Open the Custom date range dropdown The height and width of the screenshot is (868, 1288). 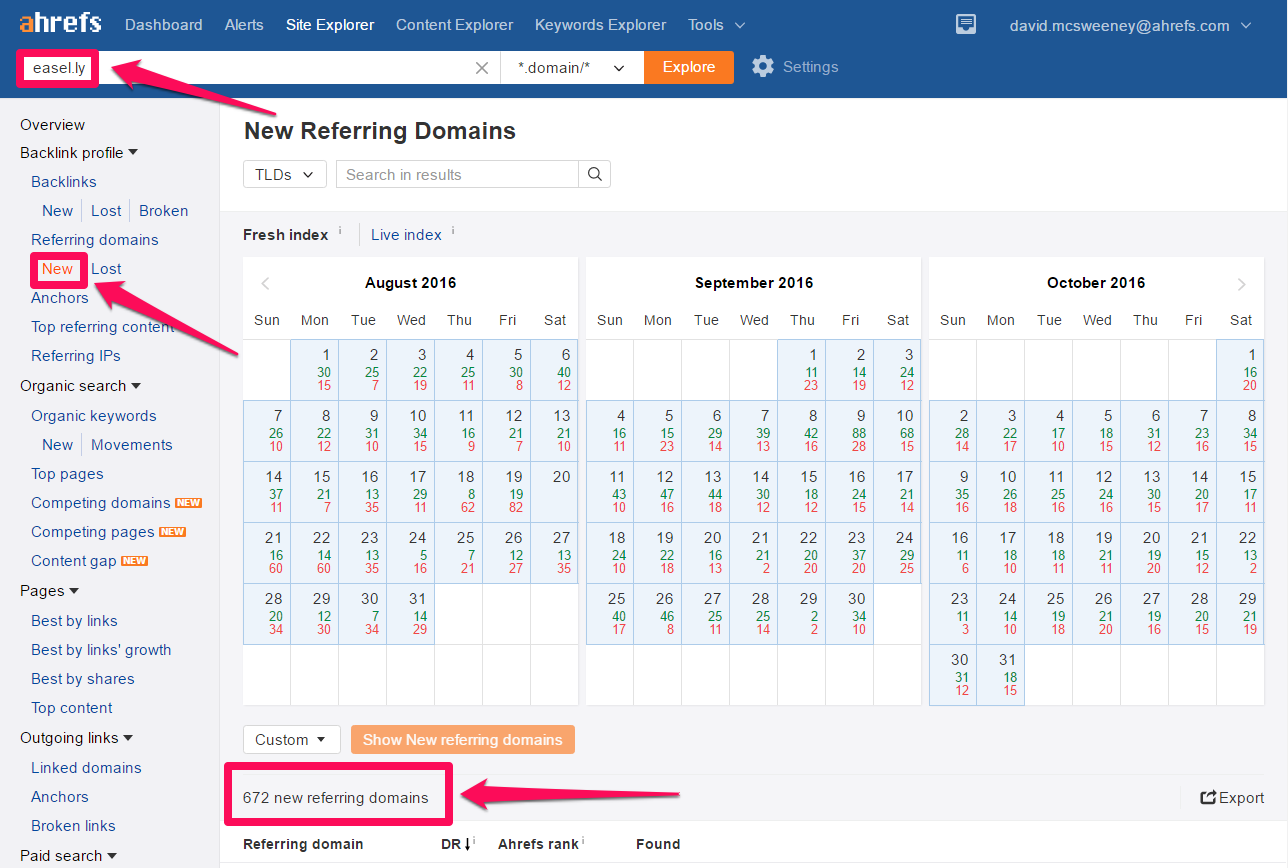pyautogui.click(x=292, y=740)
